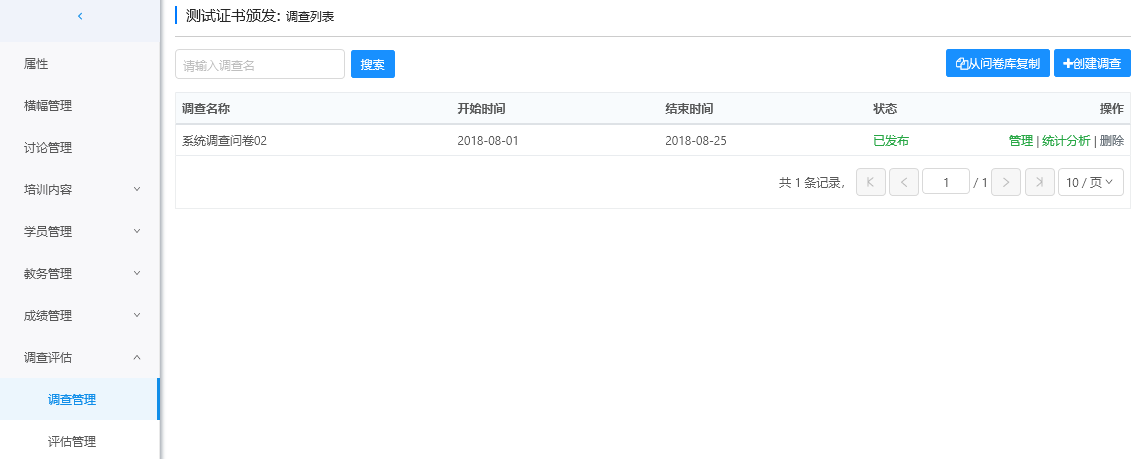Expand the 培训内容 menu
The height and width of the screenshot is (459, 1135).
tap(80, 189)
